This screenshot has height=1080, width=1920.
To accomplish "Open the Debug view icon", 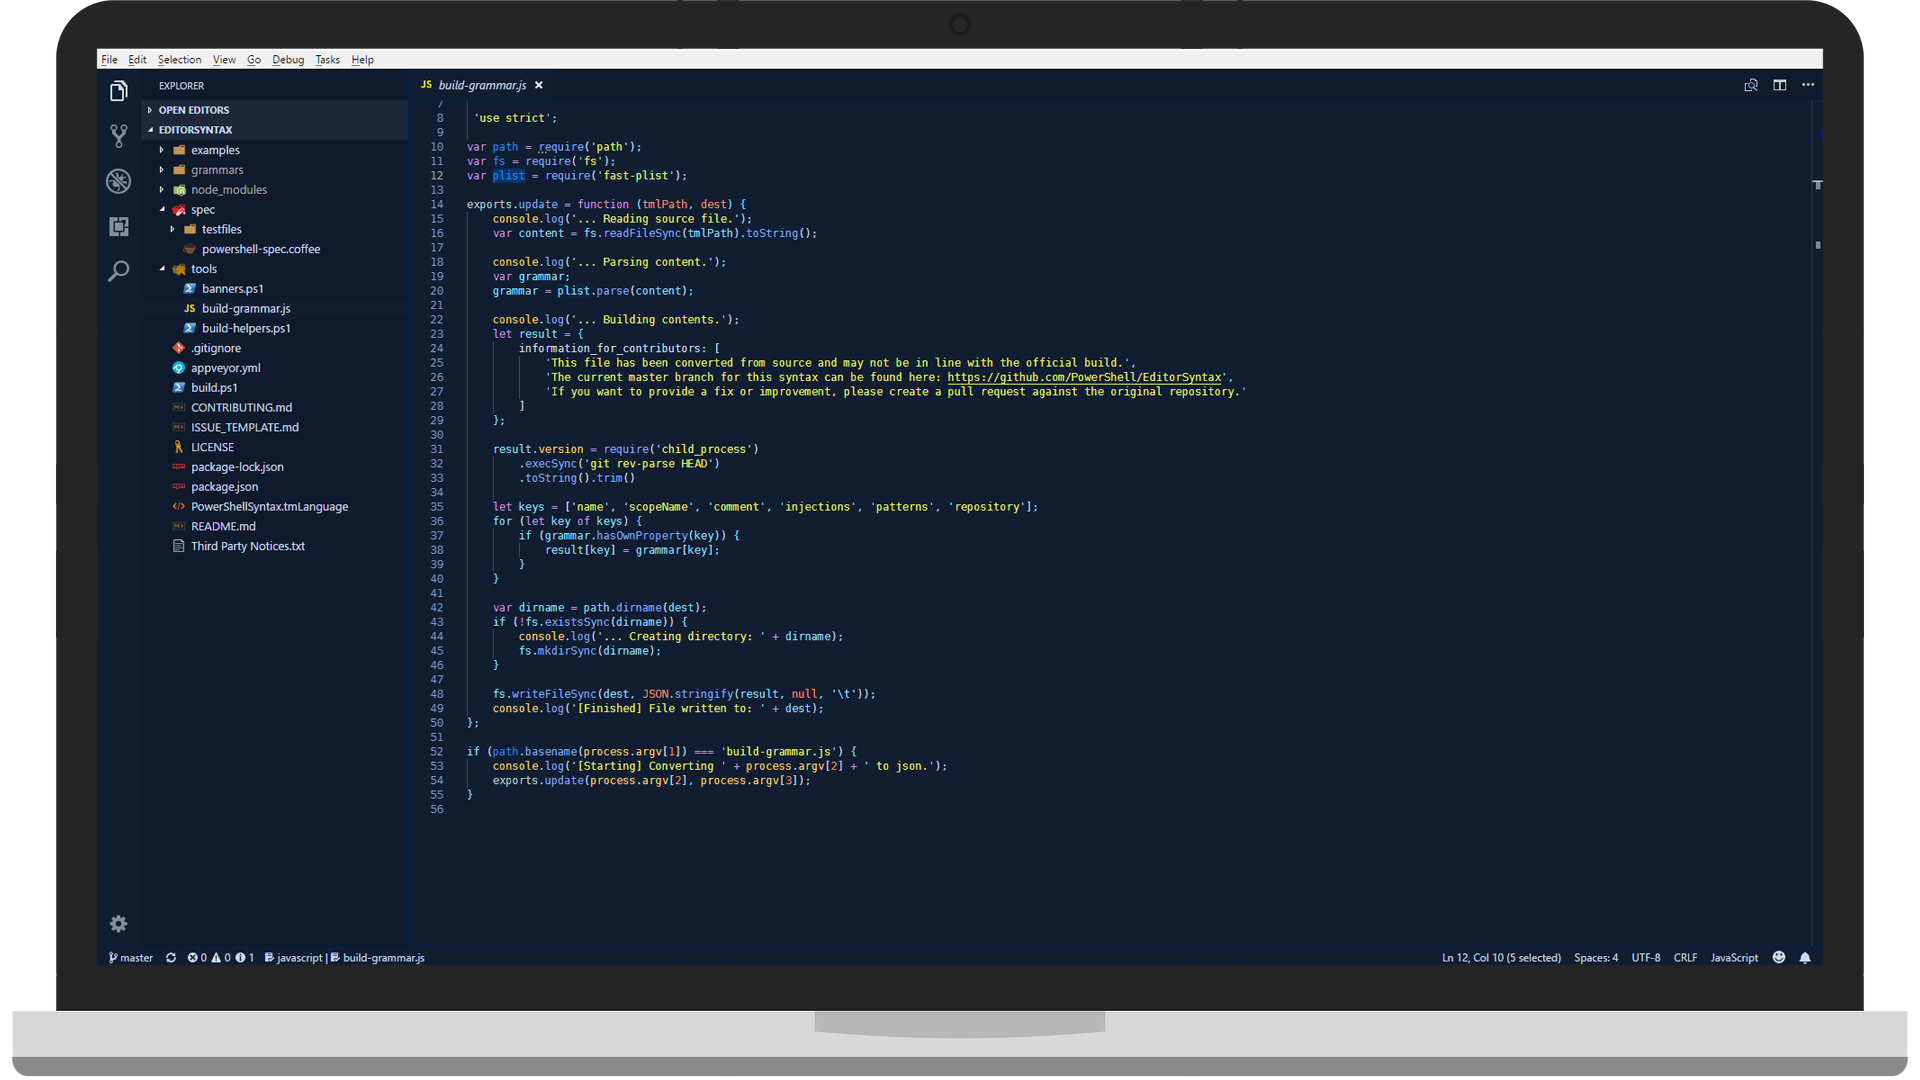I will pyautogui.click(x=119, y=181).
